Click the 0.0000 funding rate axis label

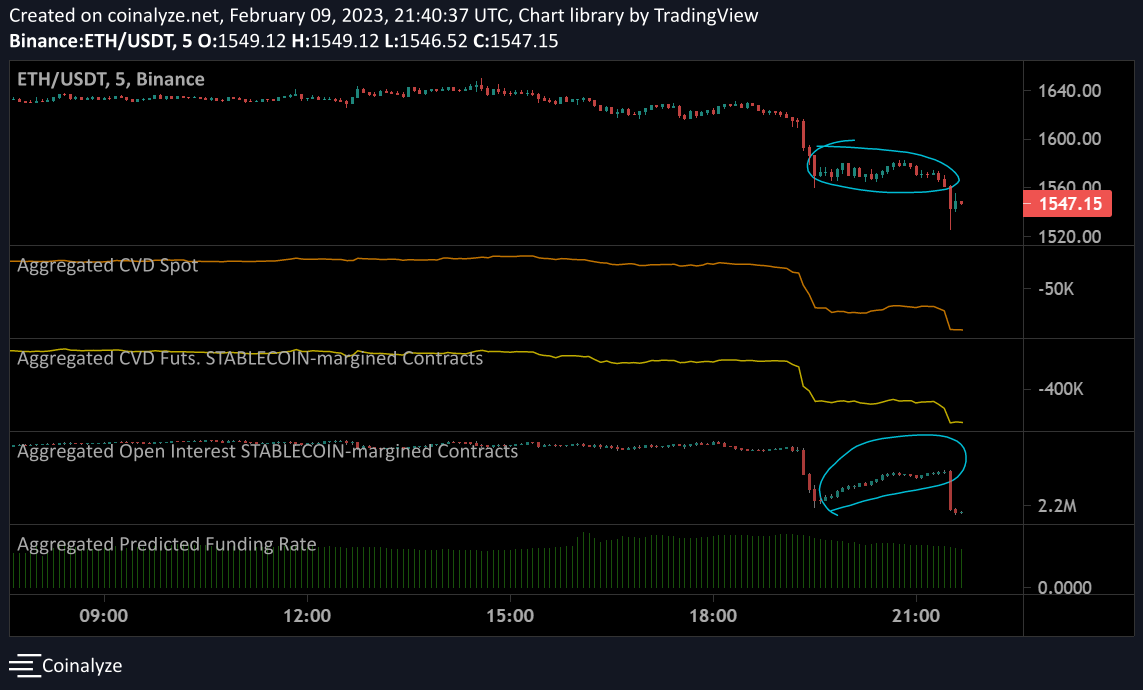click(x=1064, y=588)
